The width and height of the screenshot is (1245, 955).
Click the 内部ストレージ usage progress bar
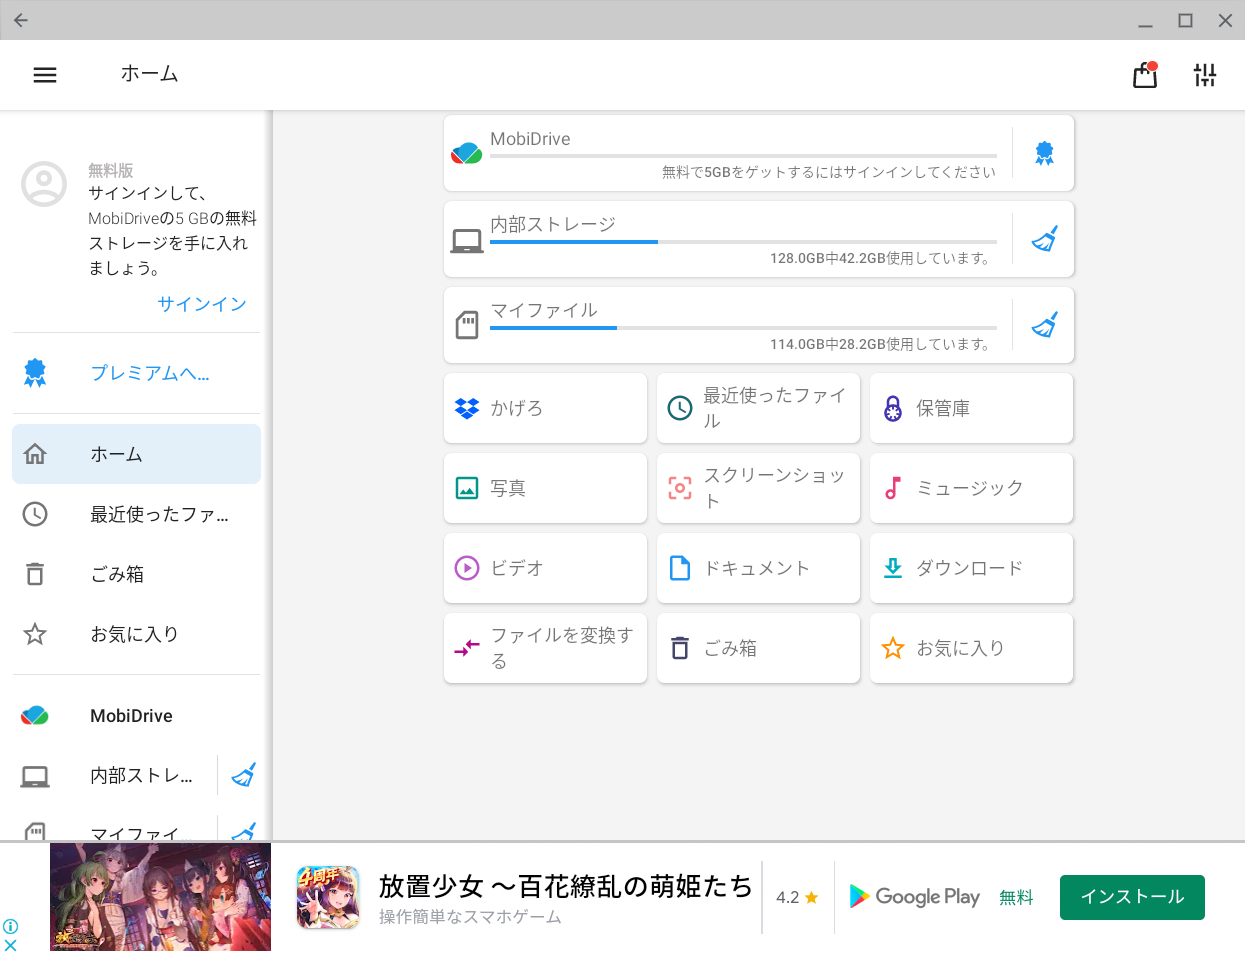[743, 242]
